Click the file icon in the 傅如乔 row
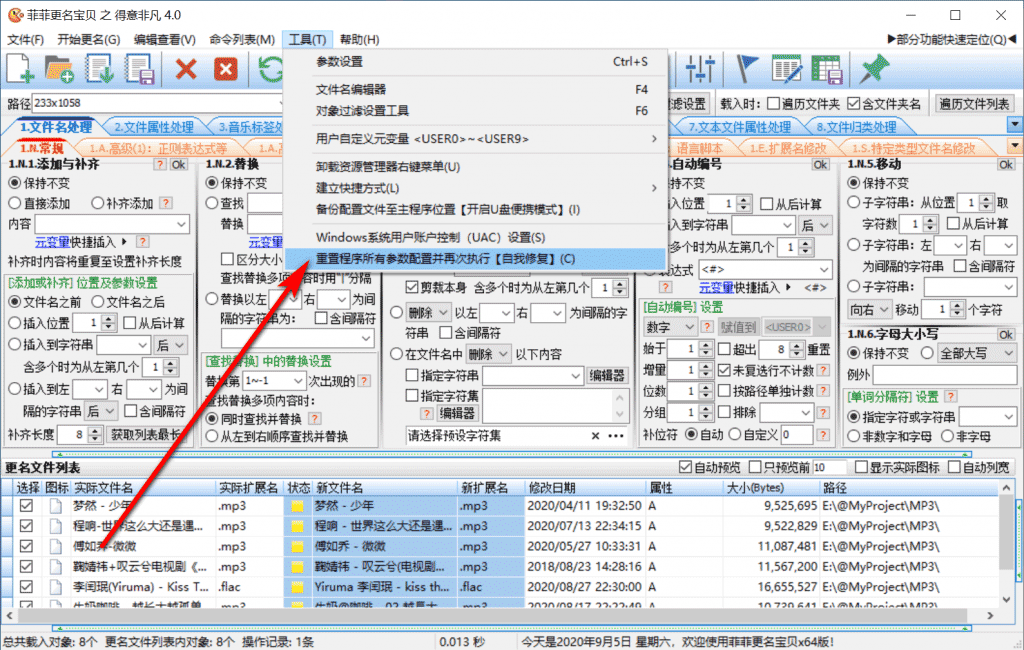Screen dimensions: 1024x650 pos(56,546)
